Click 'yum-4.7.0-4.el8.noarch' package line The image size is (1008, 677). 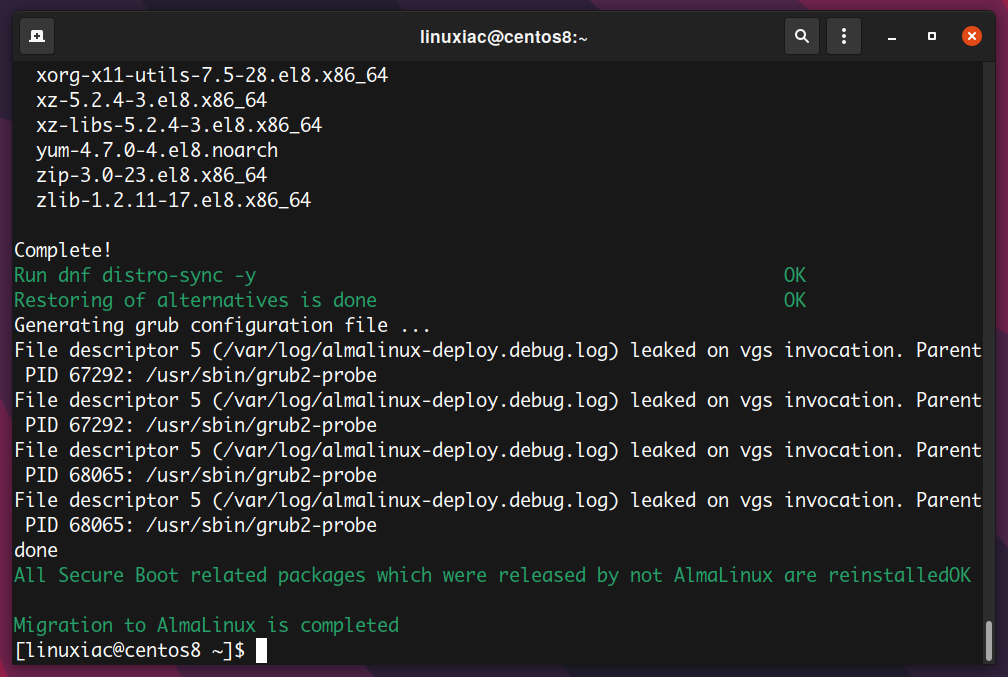pyautogui.click(x=157, y=150)
